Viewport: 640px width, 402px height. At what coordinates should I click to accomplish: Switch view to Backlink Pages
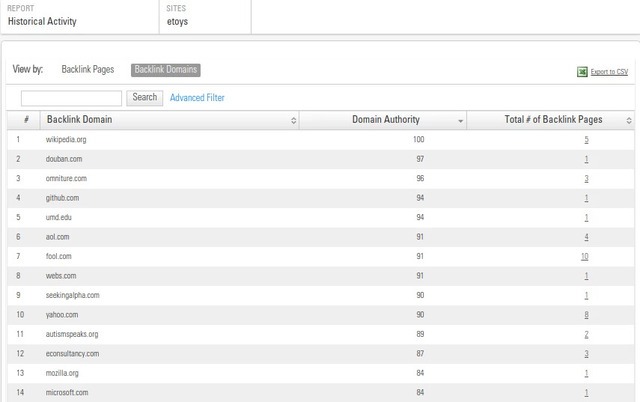click(88, 69)
